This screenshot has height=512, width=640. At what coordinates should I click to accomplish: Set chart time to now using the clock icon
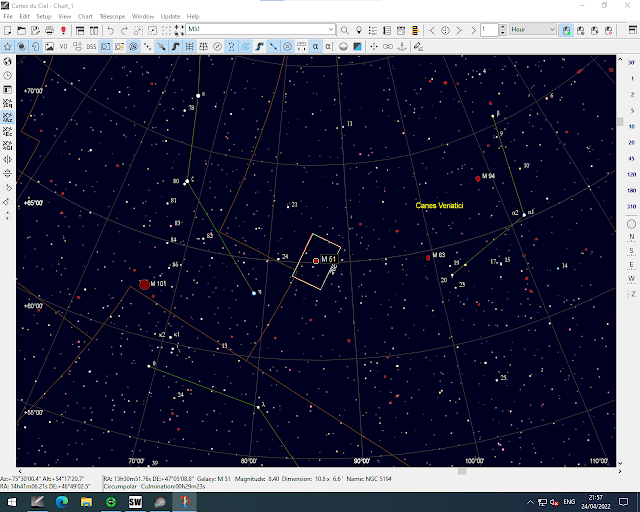(445, 31)
